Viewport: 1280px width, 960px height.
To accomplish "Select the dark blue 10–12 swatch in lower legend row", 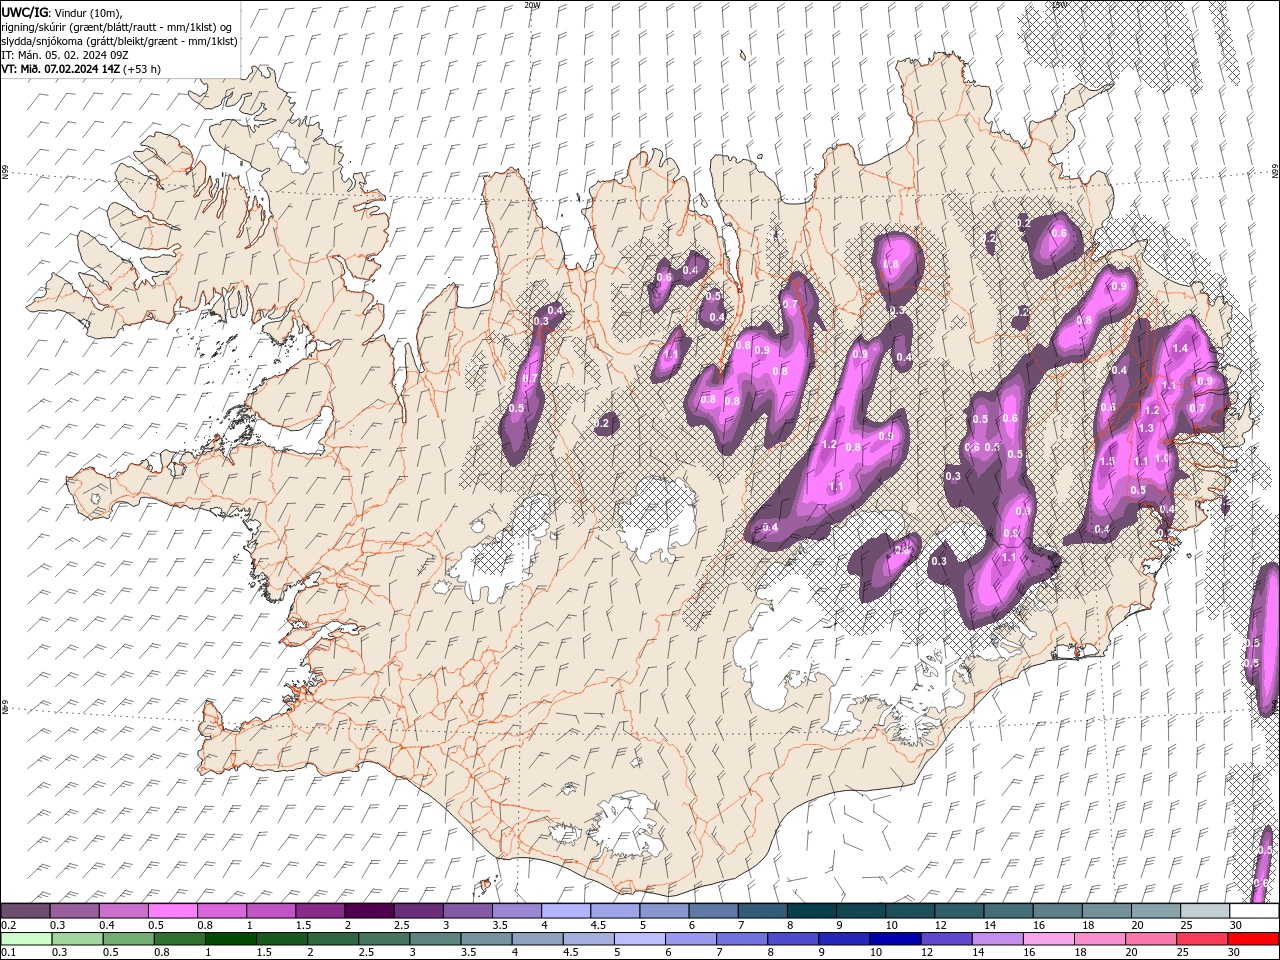I will 896,939.
